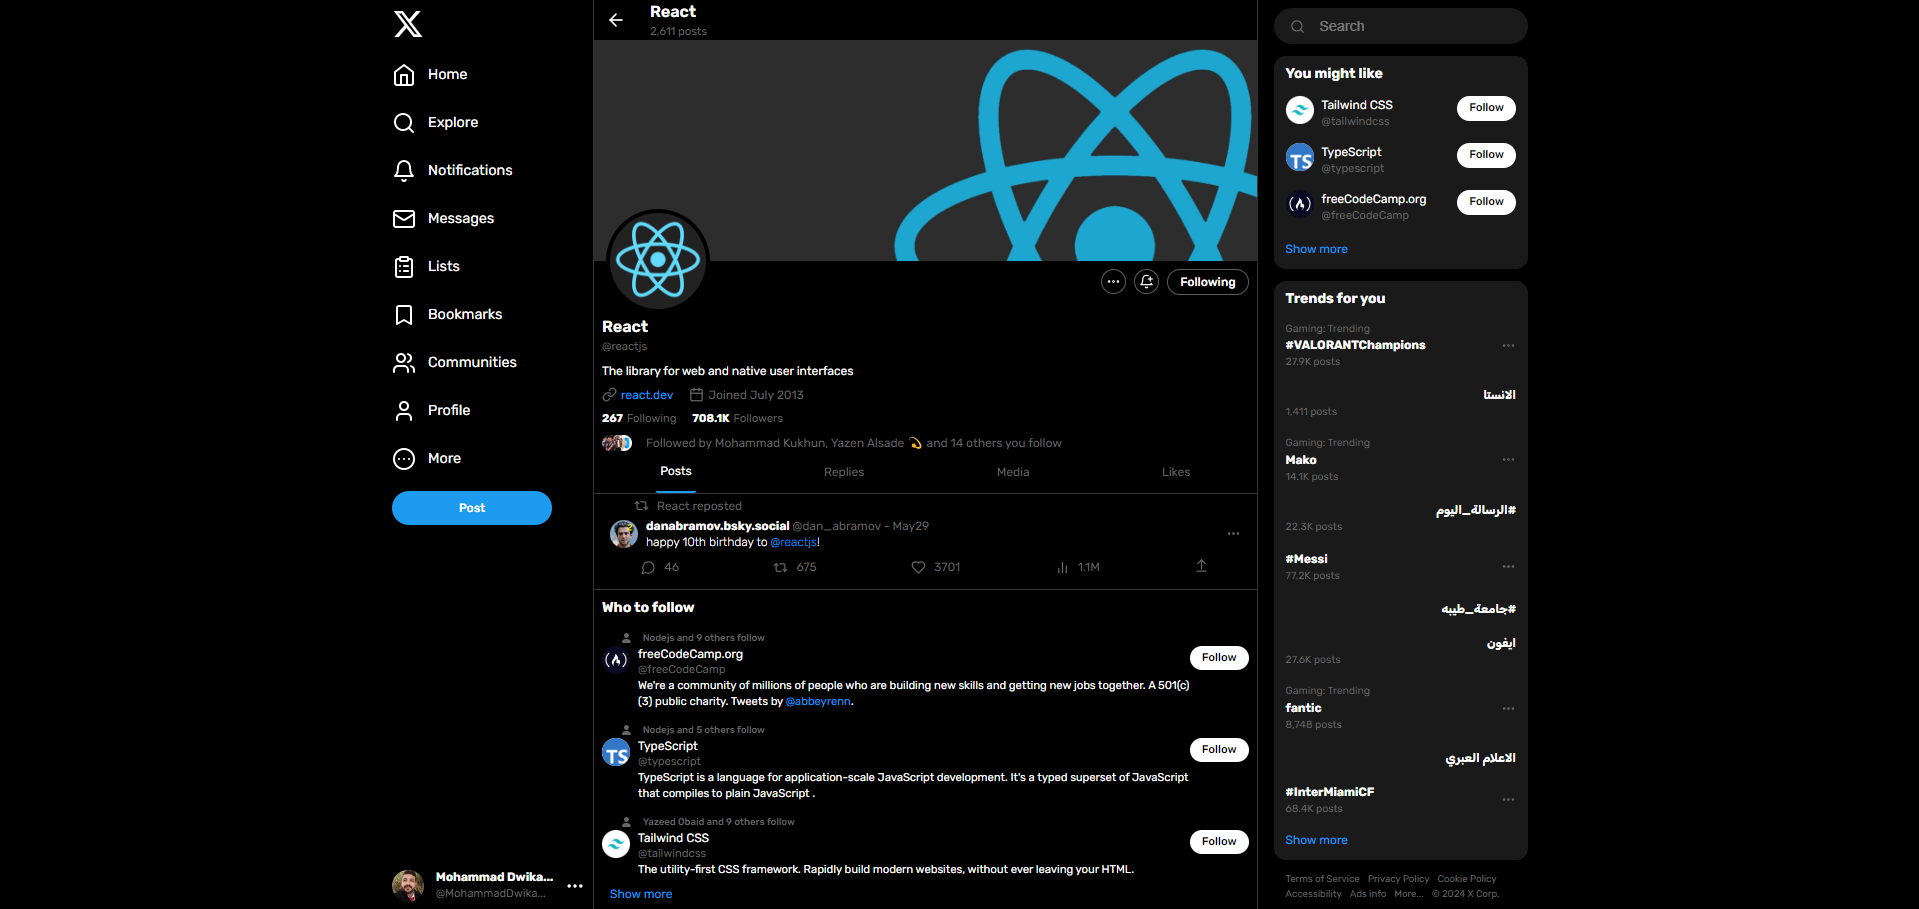The width and height of the screenshot is (1919, 909).
Task: Switch to the Posts tab
Action: 676,472
